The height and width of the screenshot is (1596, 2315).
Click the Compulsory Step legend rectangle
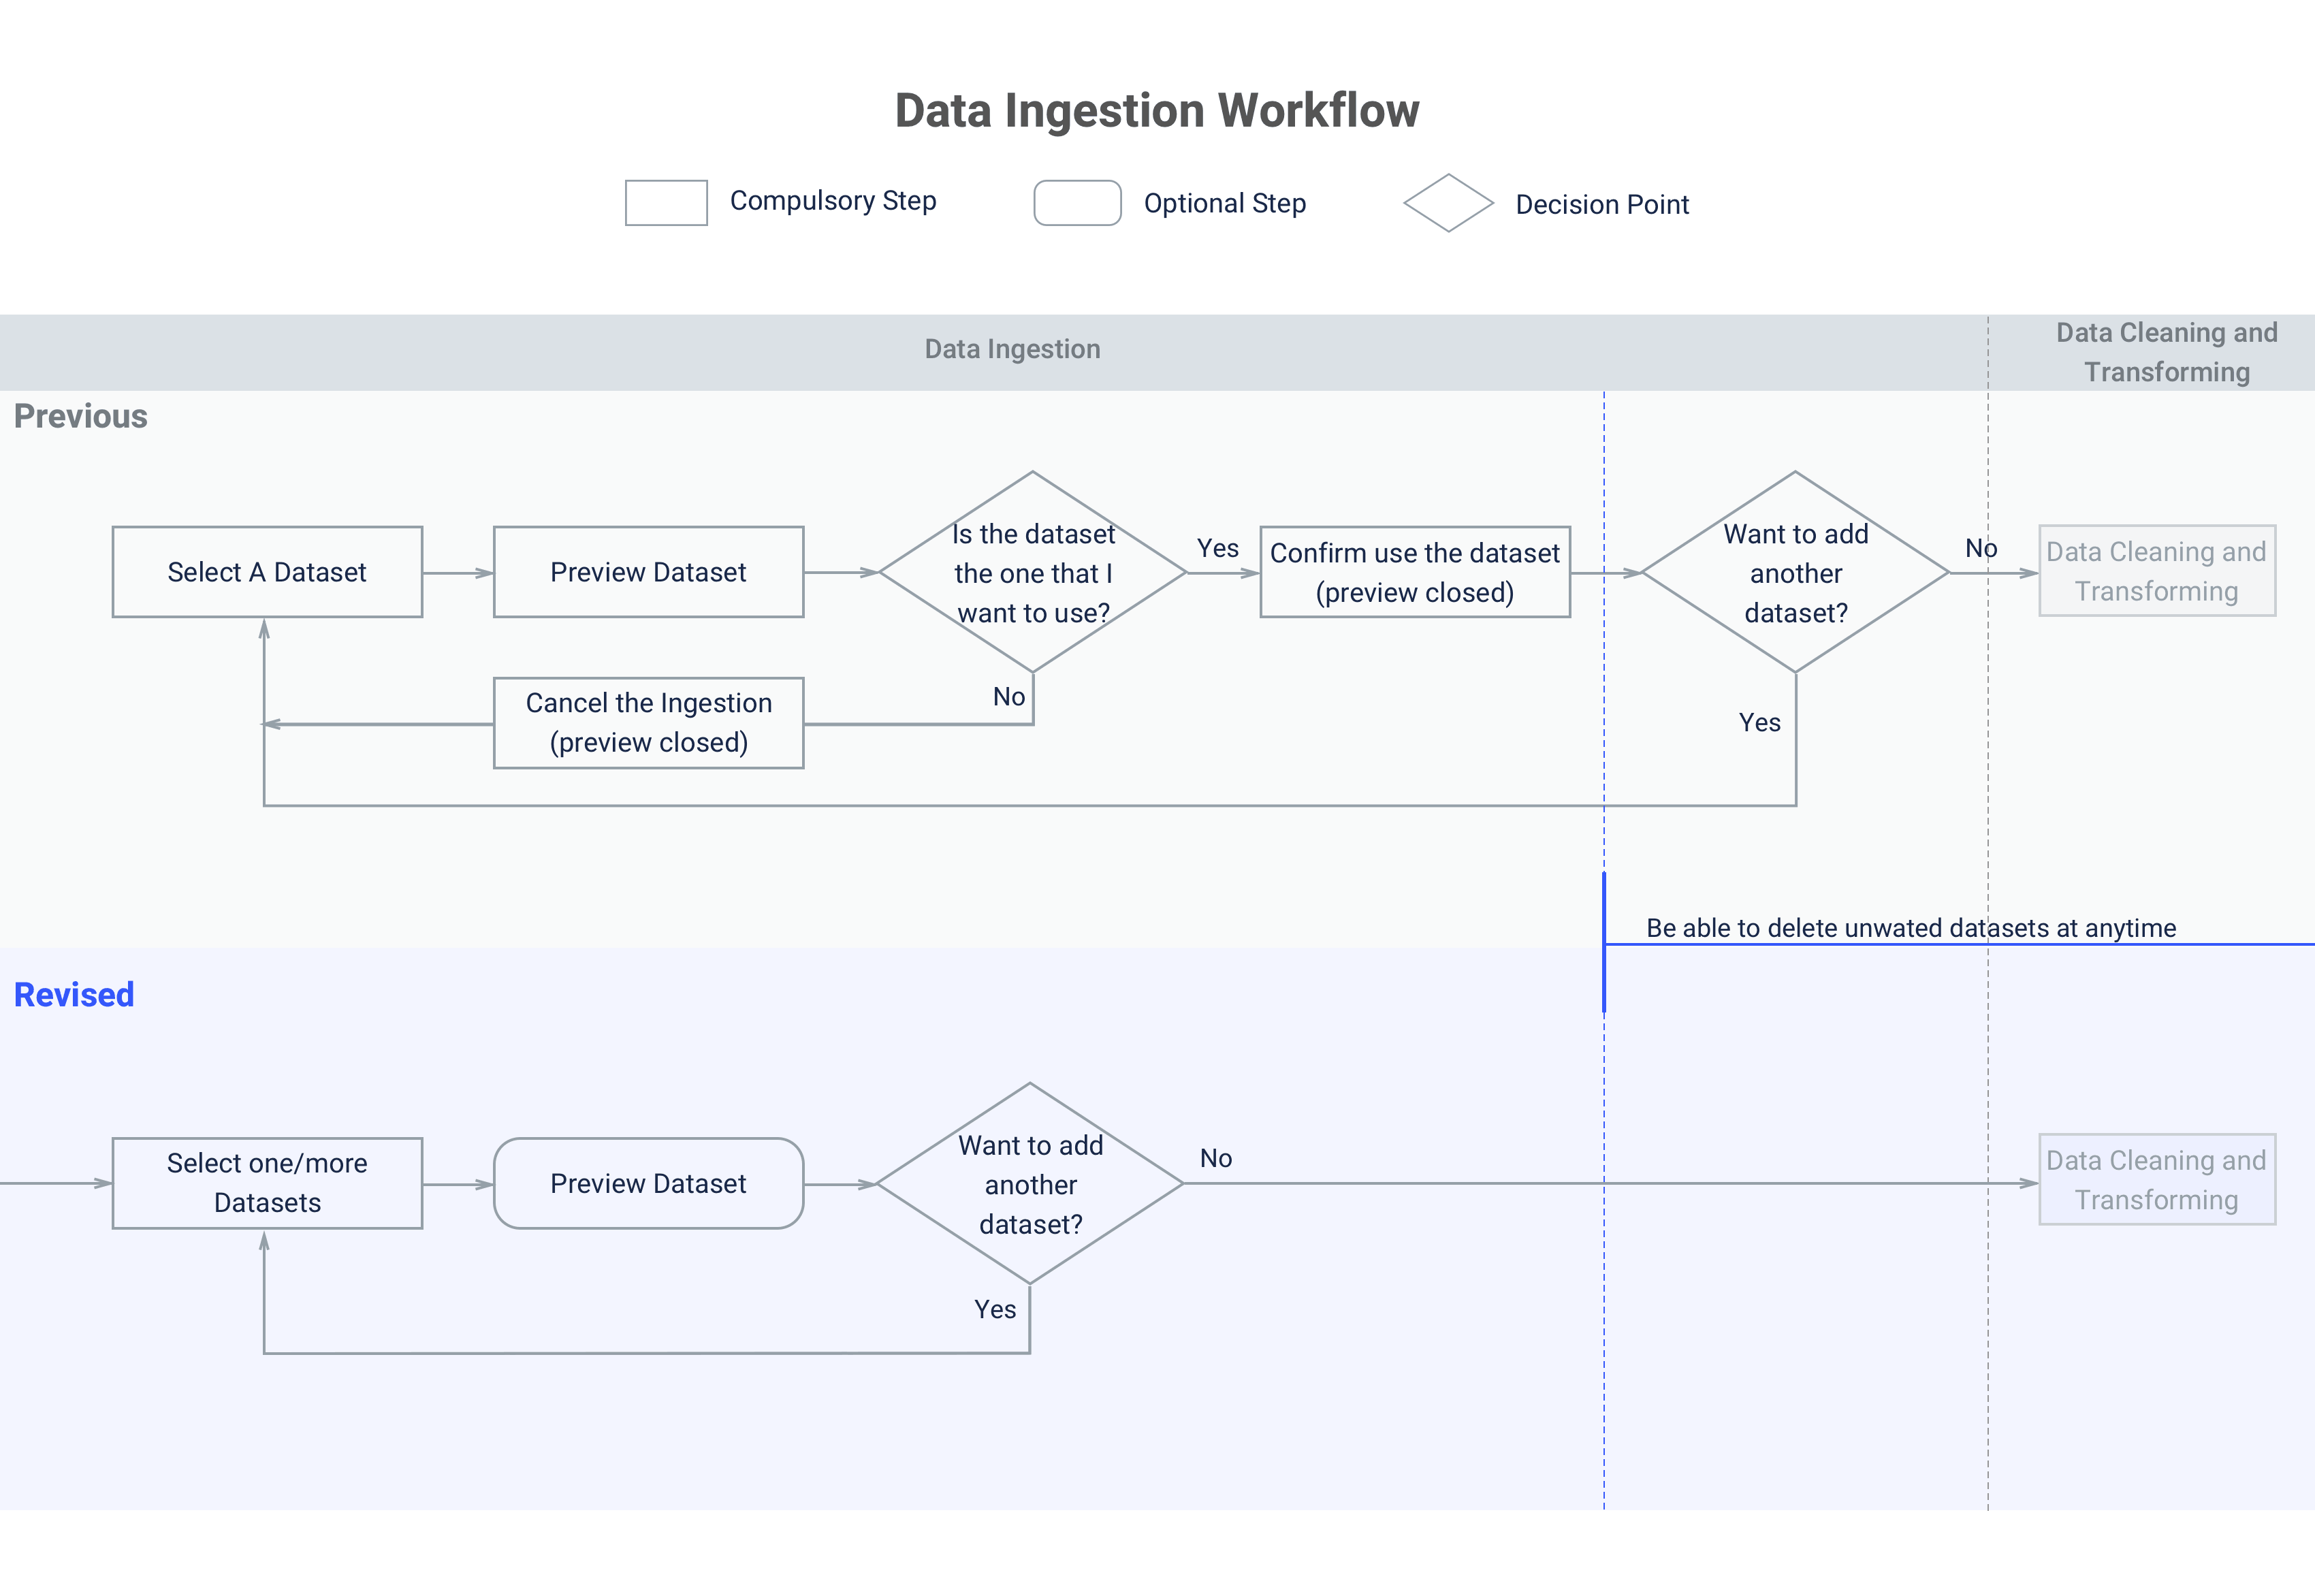[x=666, y=203]
